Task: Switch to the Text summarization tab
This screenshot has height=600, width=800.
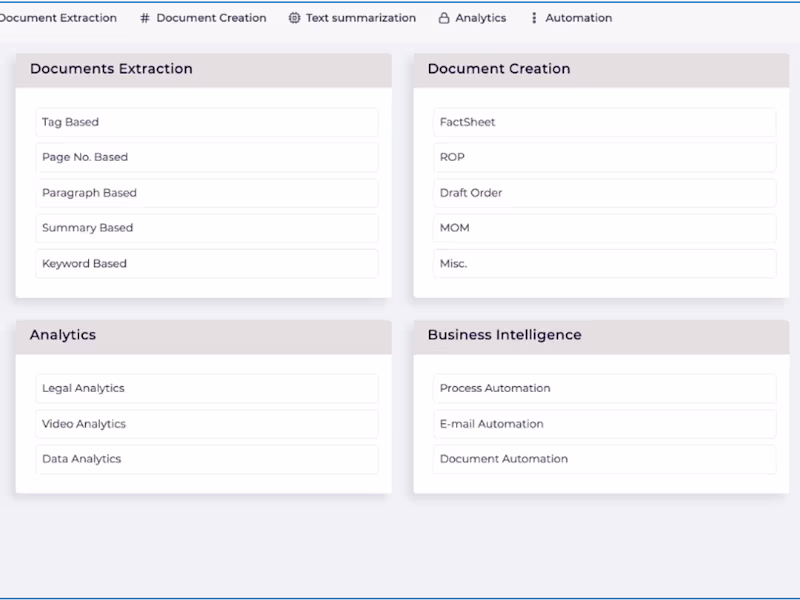Action: 360,18
